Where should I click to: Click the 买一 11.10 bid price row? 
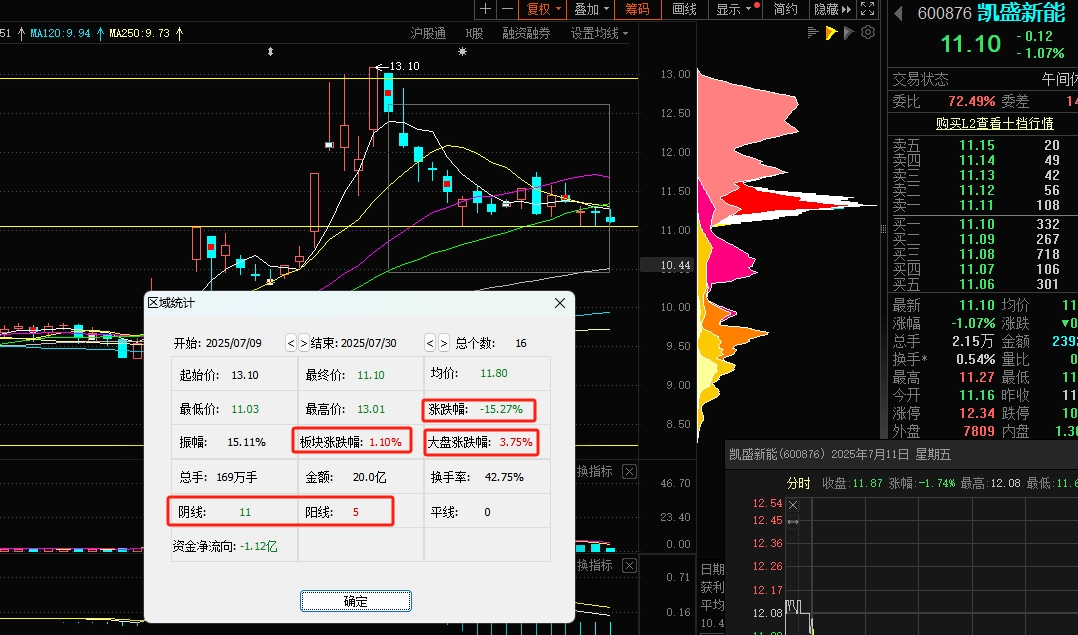[x=984, y=224]
